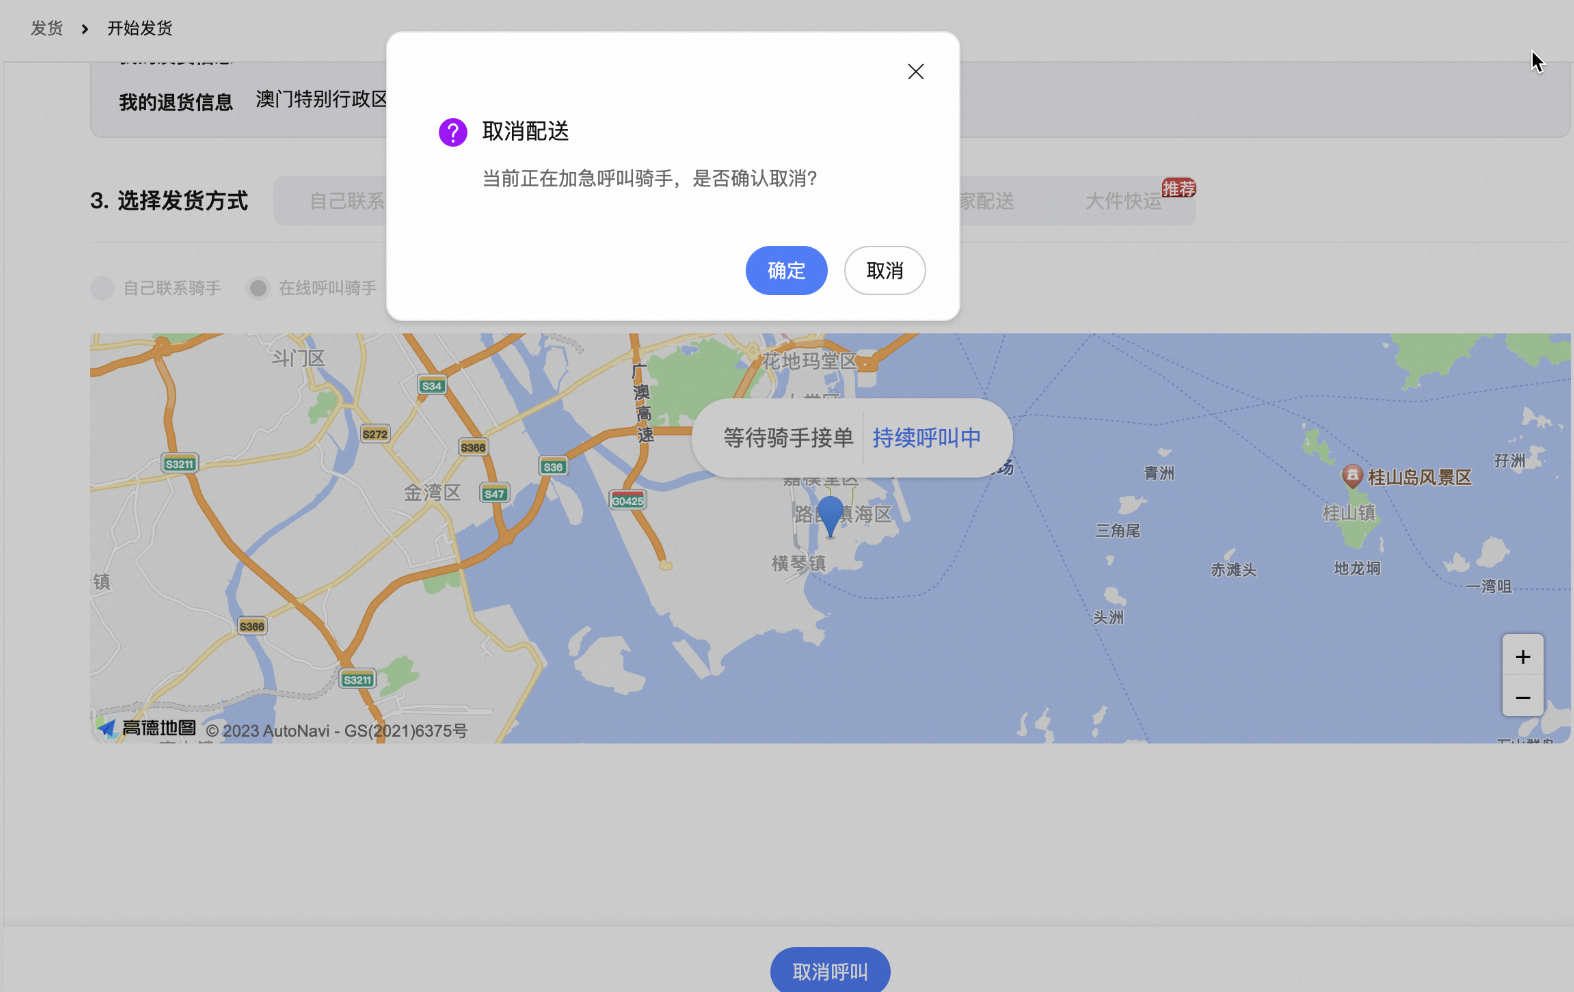The height and width of the screenshot is (992, 1574).
Task: Click the S34 road marker
Action: (432, 386)
